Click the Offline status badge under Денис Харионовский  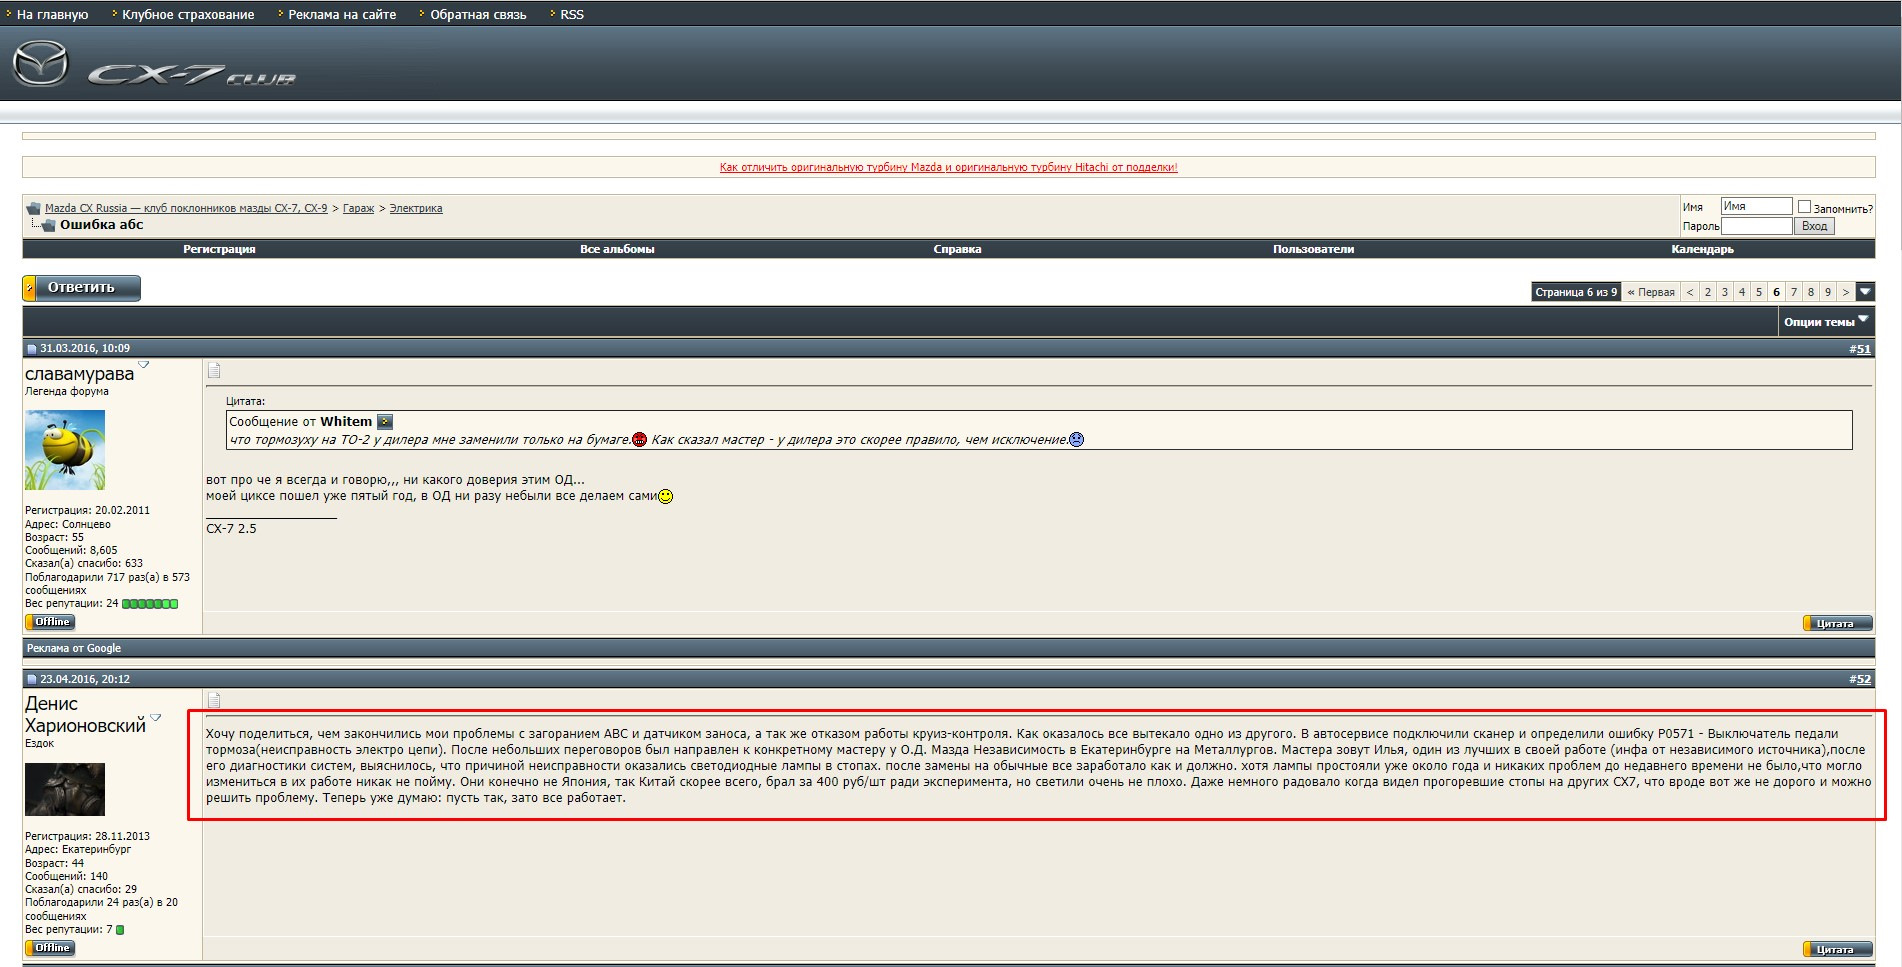[x=50, y=948]
